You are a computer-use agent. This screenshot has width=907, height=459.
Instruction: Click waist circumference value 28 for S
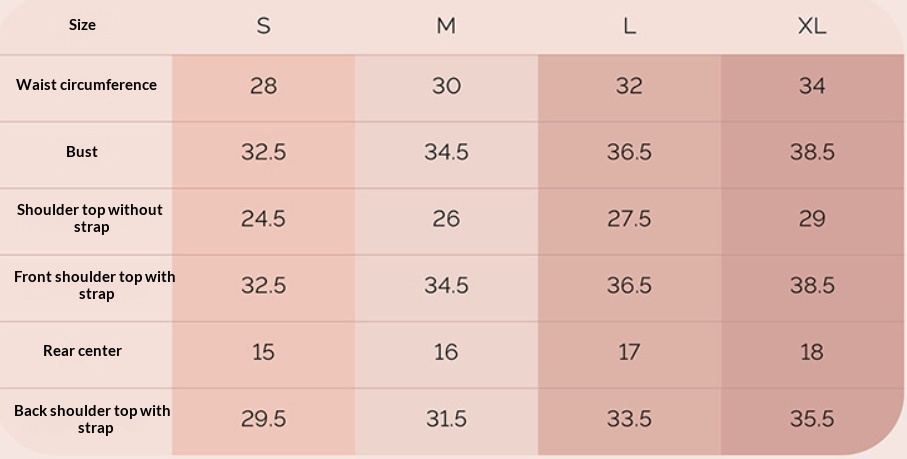(263, 86)
